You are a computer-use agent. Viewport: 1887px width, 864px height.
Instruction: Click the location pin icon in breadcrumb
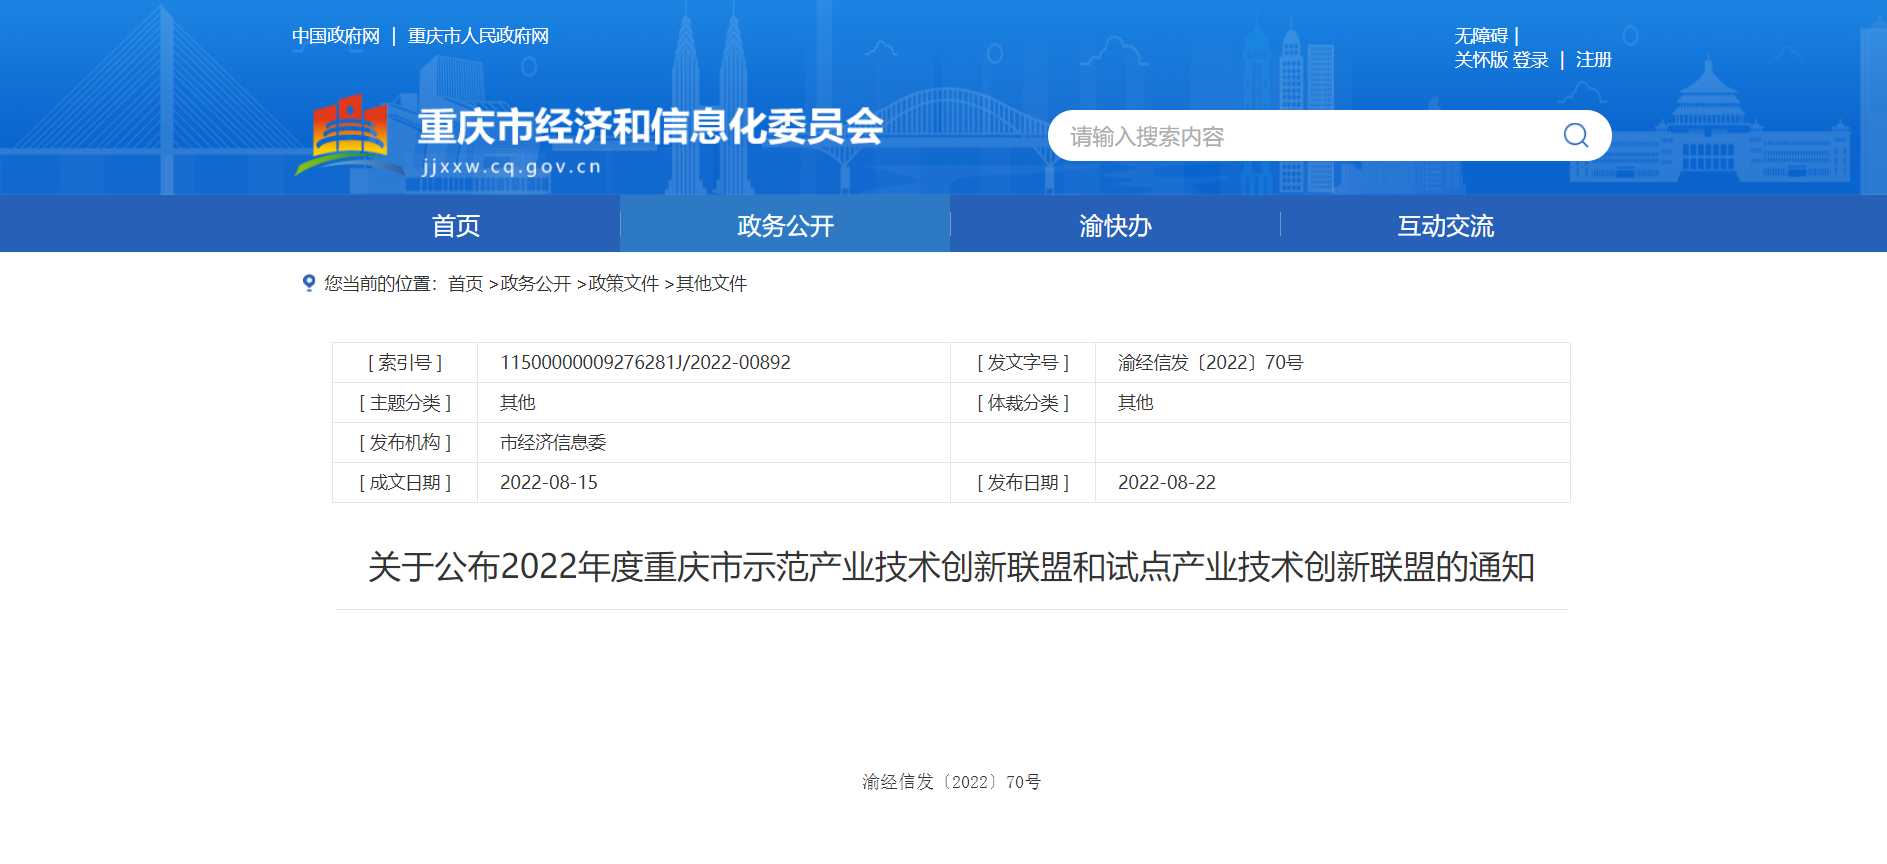(309, 283)
